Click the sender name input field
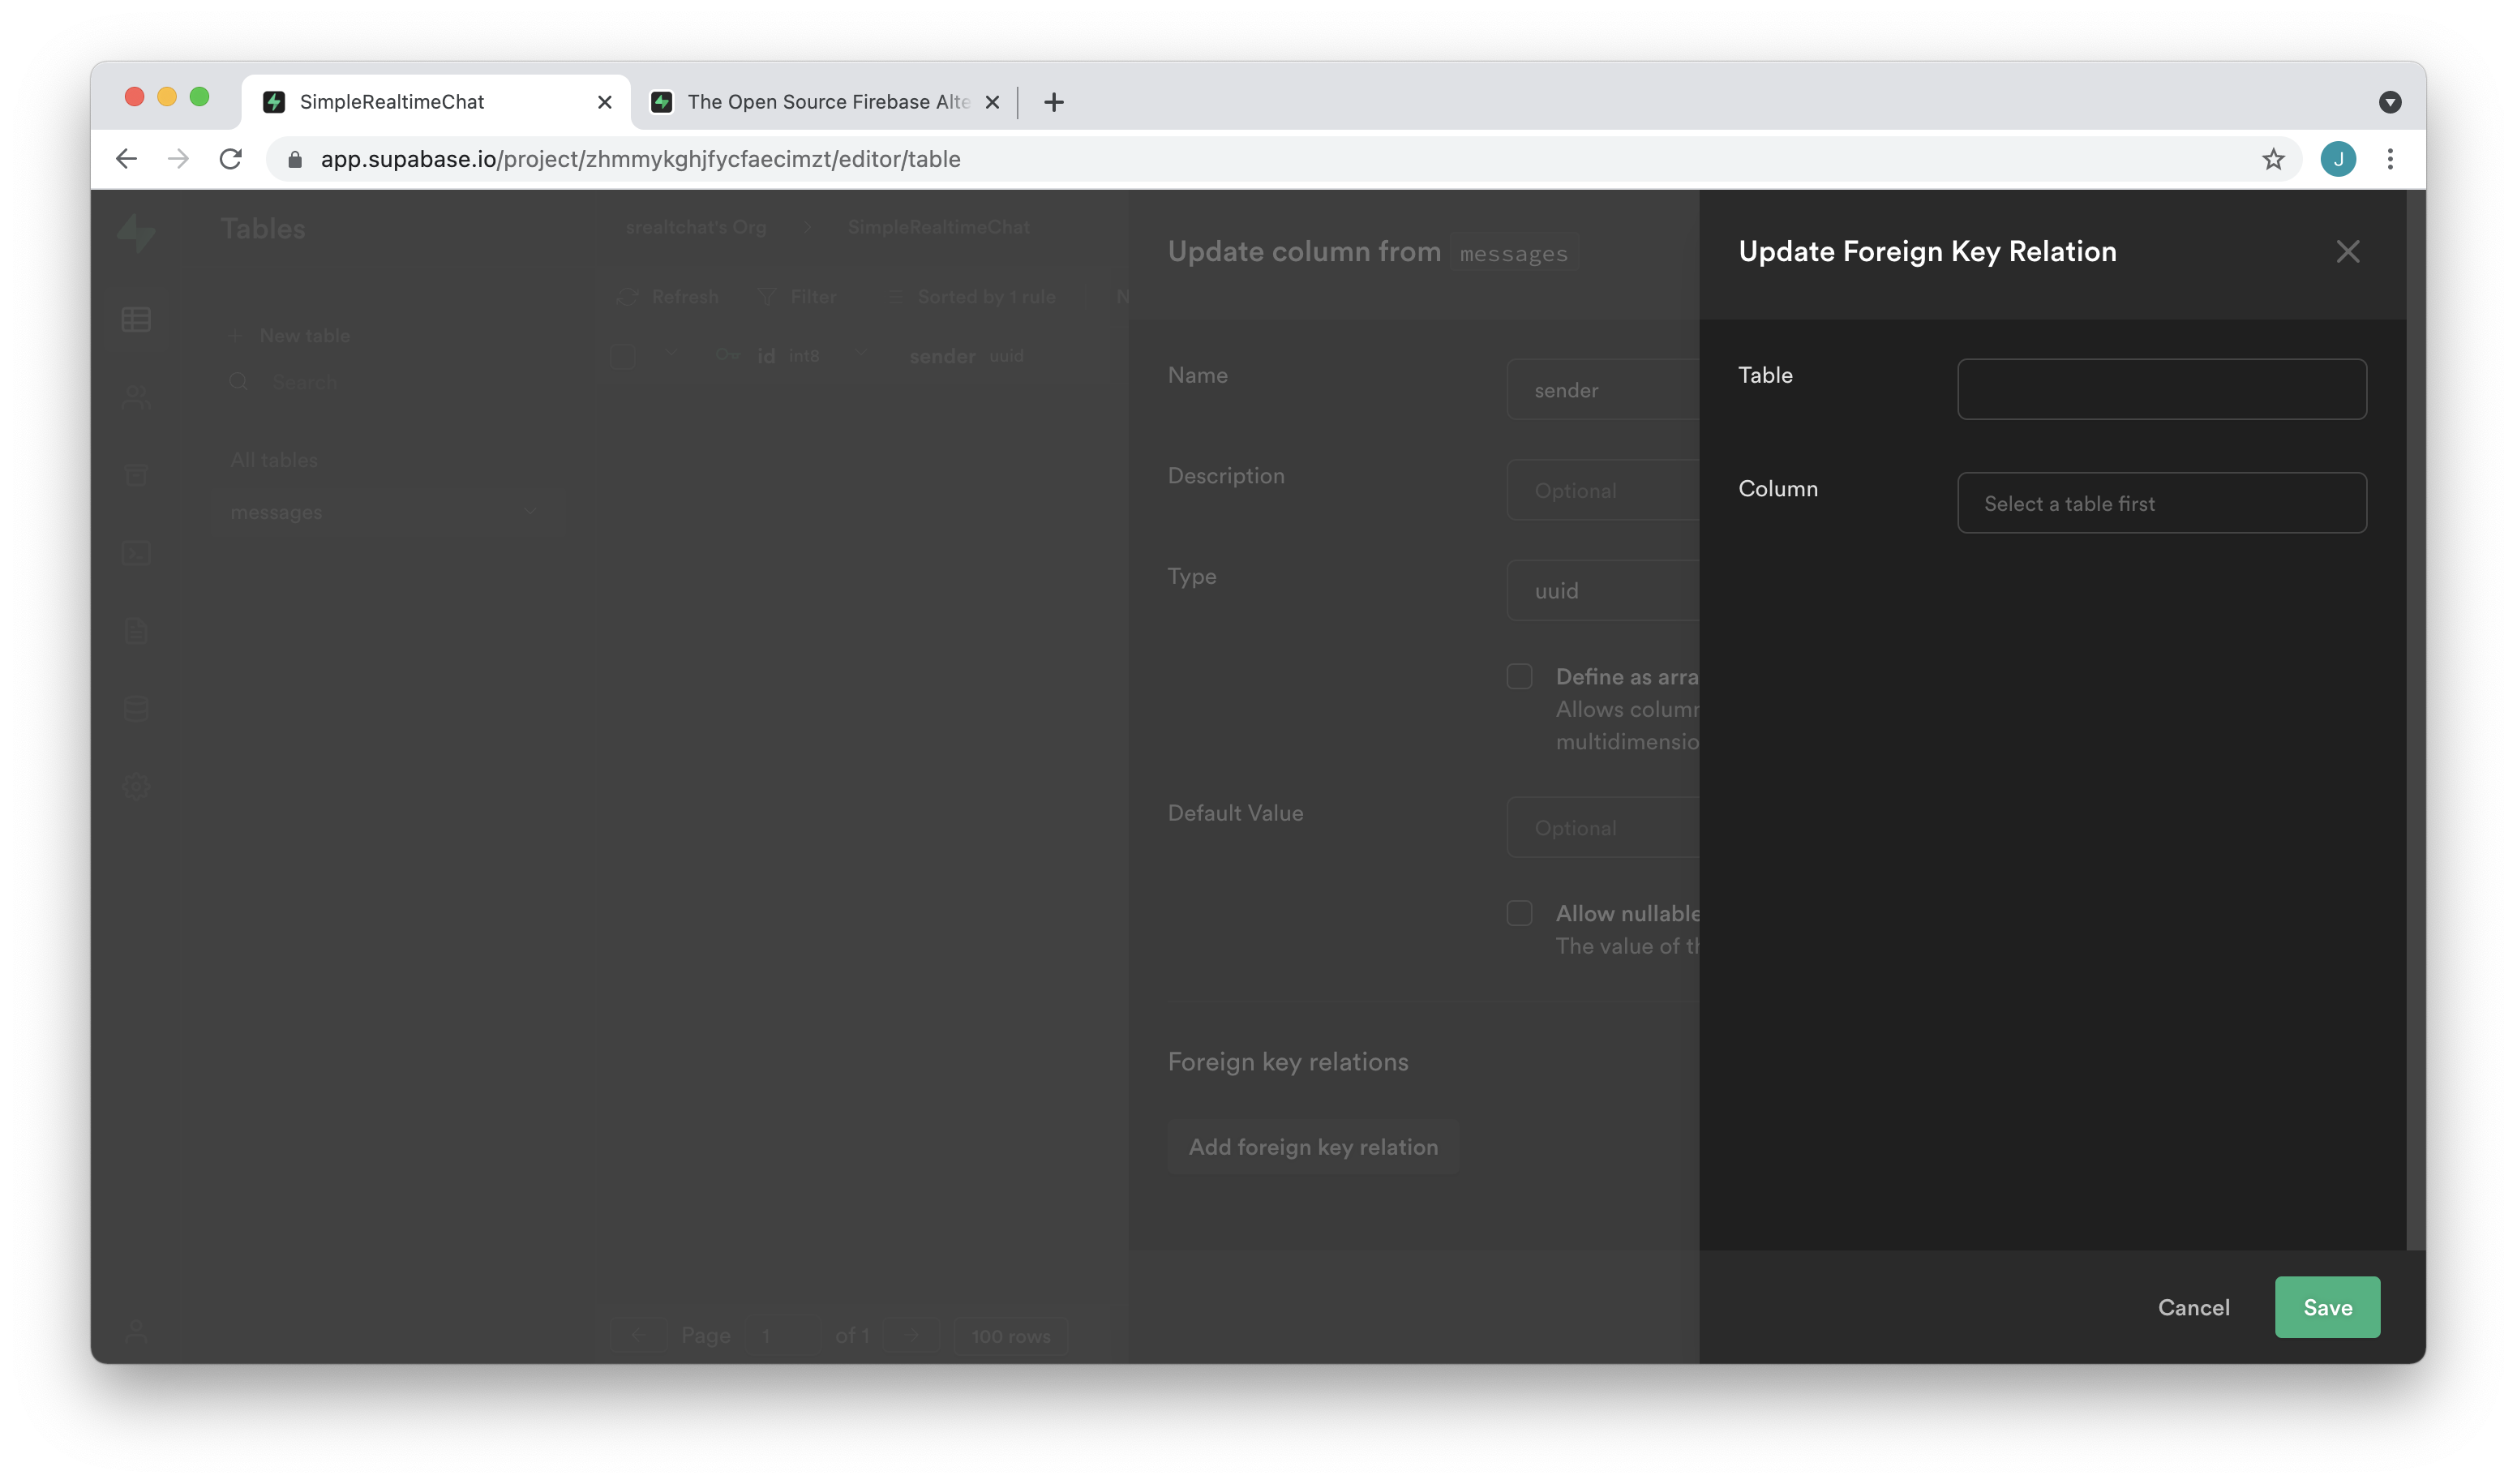The width and height of the screenshot is (2517, 1484). (1600, 389)
